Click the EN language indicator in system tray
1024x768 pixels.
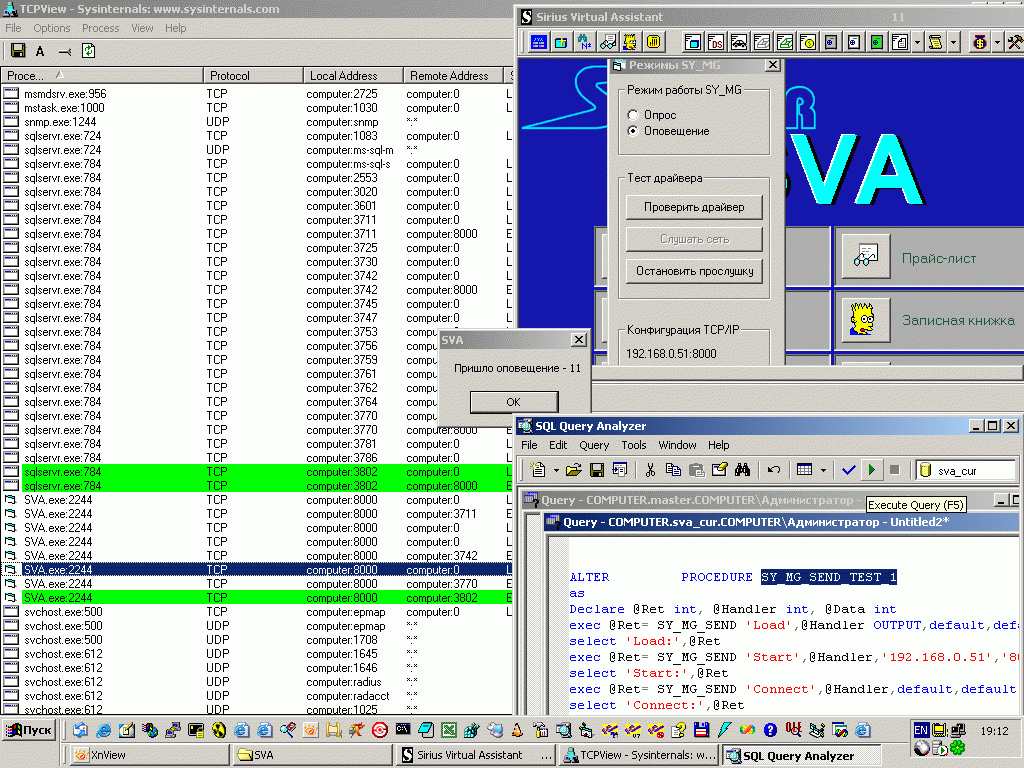921,730
